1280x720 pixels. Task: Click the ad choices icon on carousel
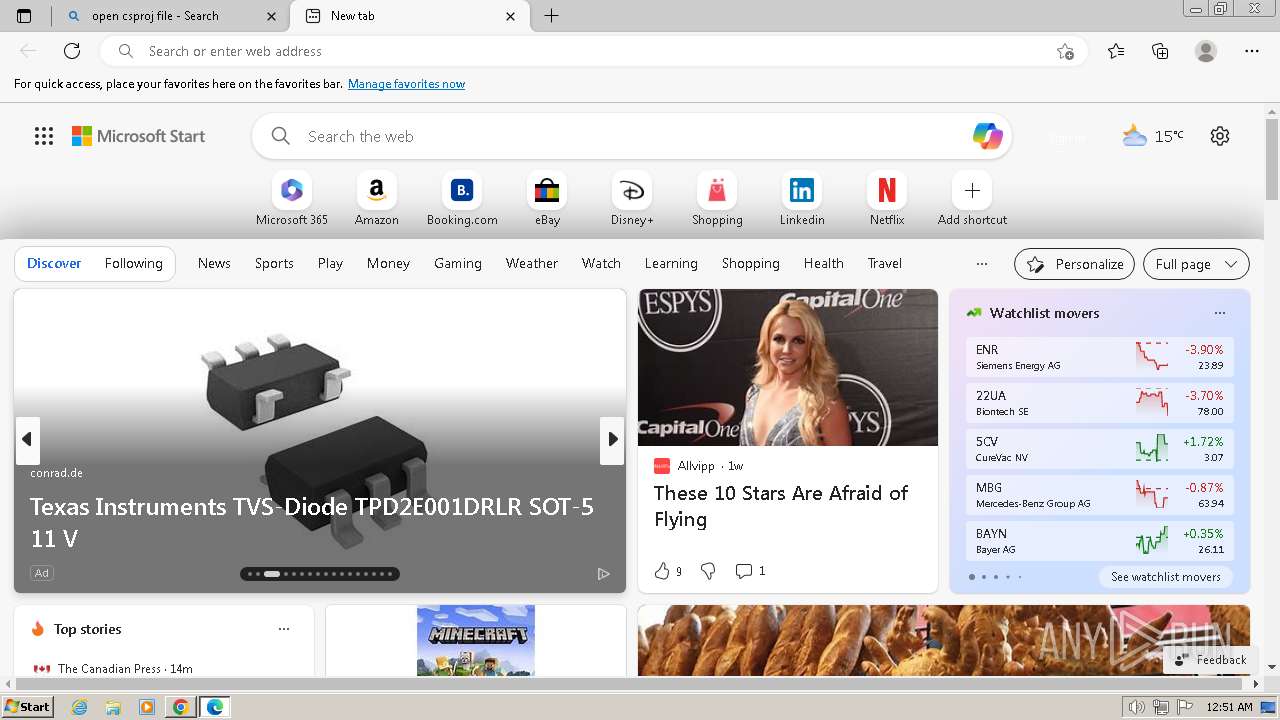[603, 573]
